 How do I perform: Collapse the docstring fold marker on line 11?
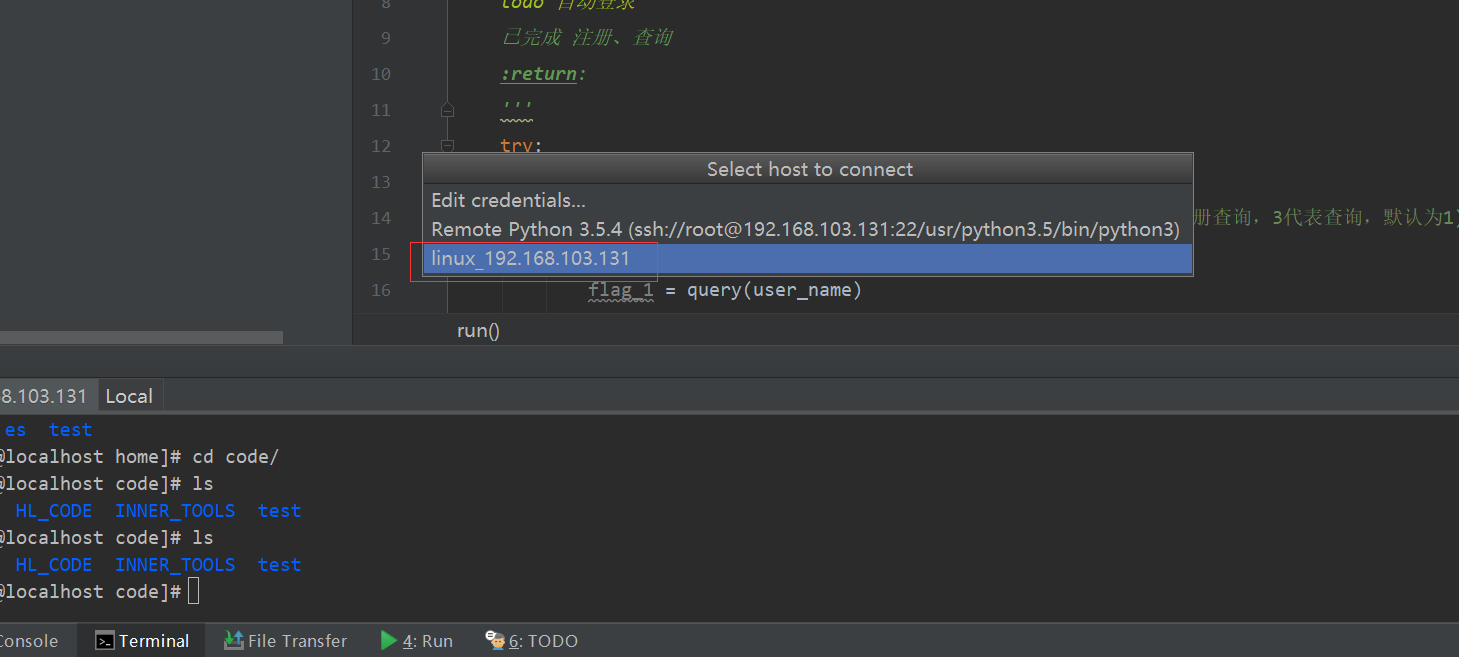(447, 109)
